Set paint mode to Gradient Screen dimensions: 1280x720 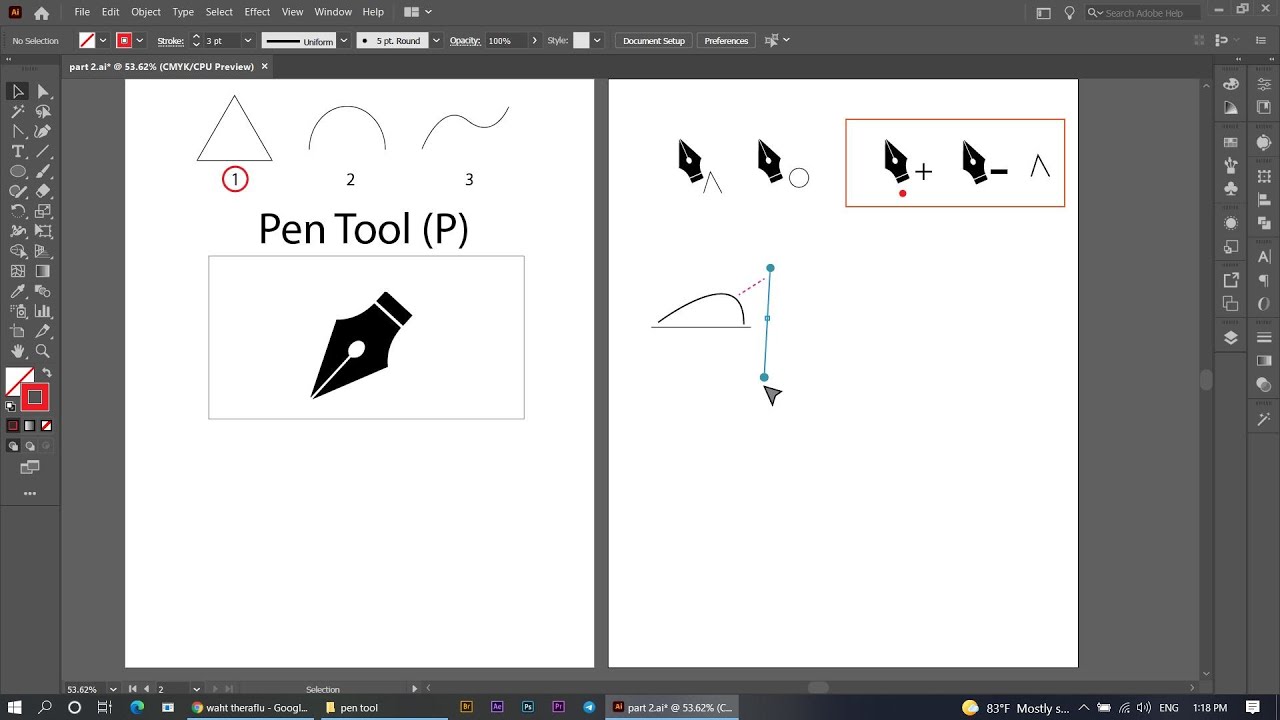tap(30, 426)
